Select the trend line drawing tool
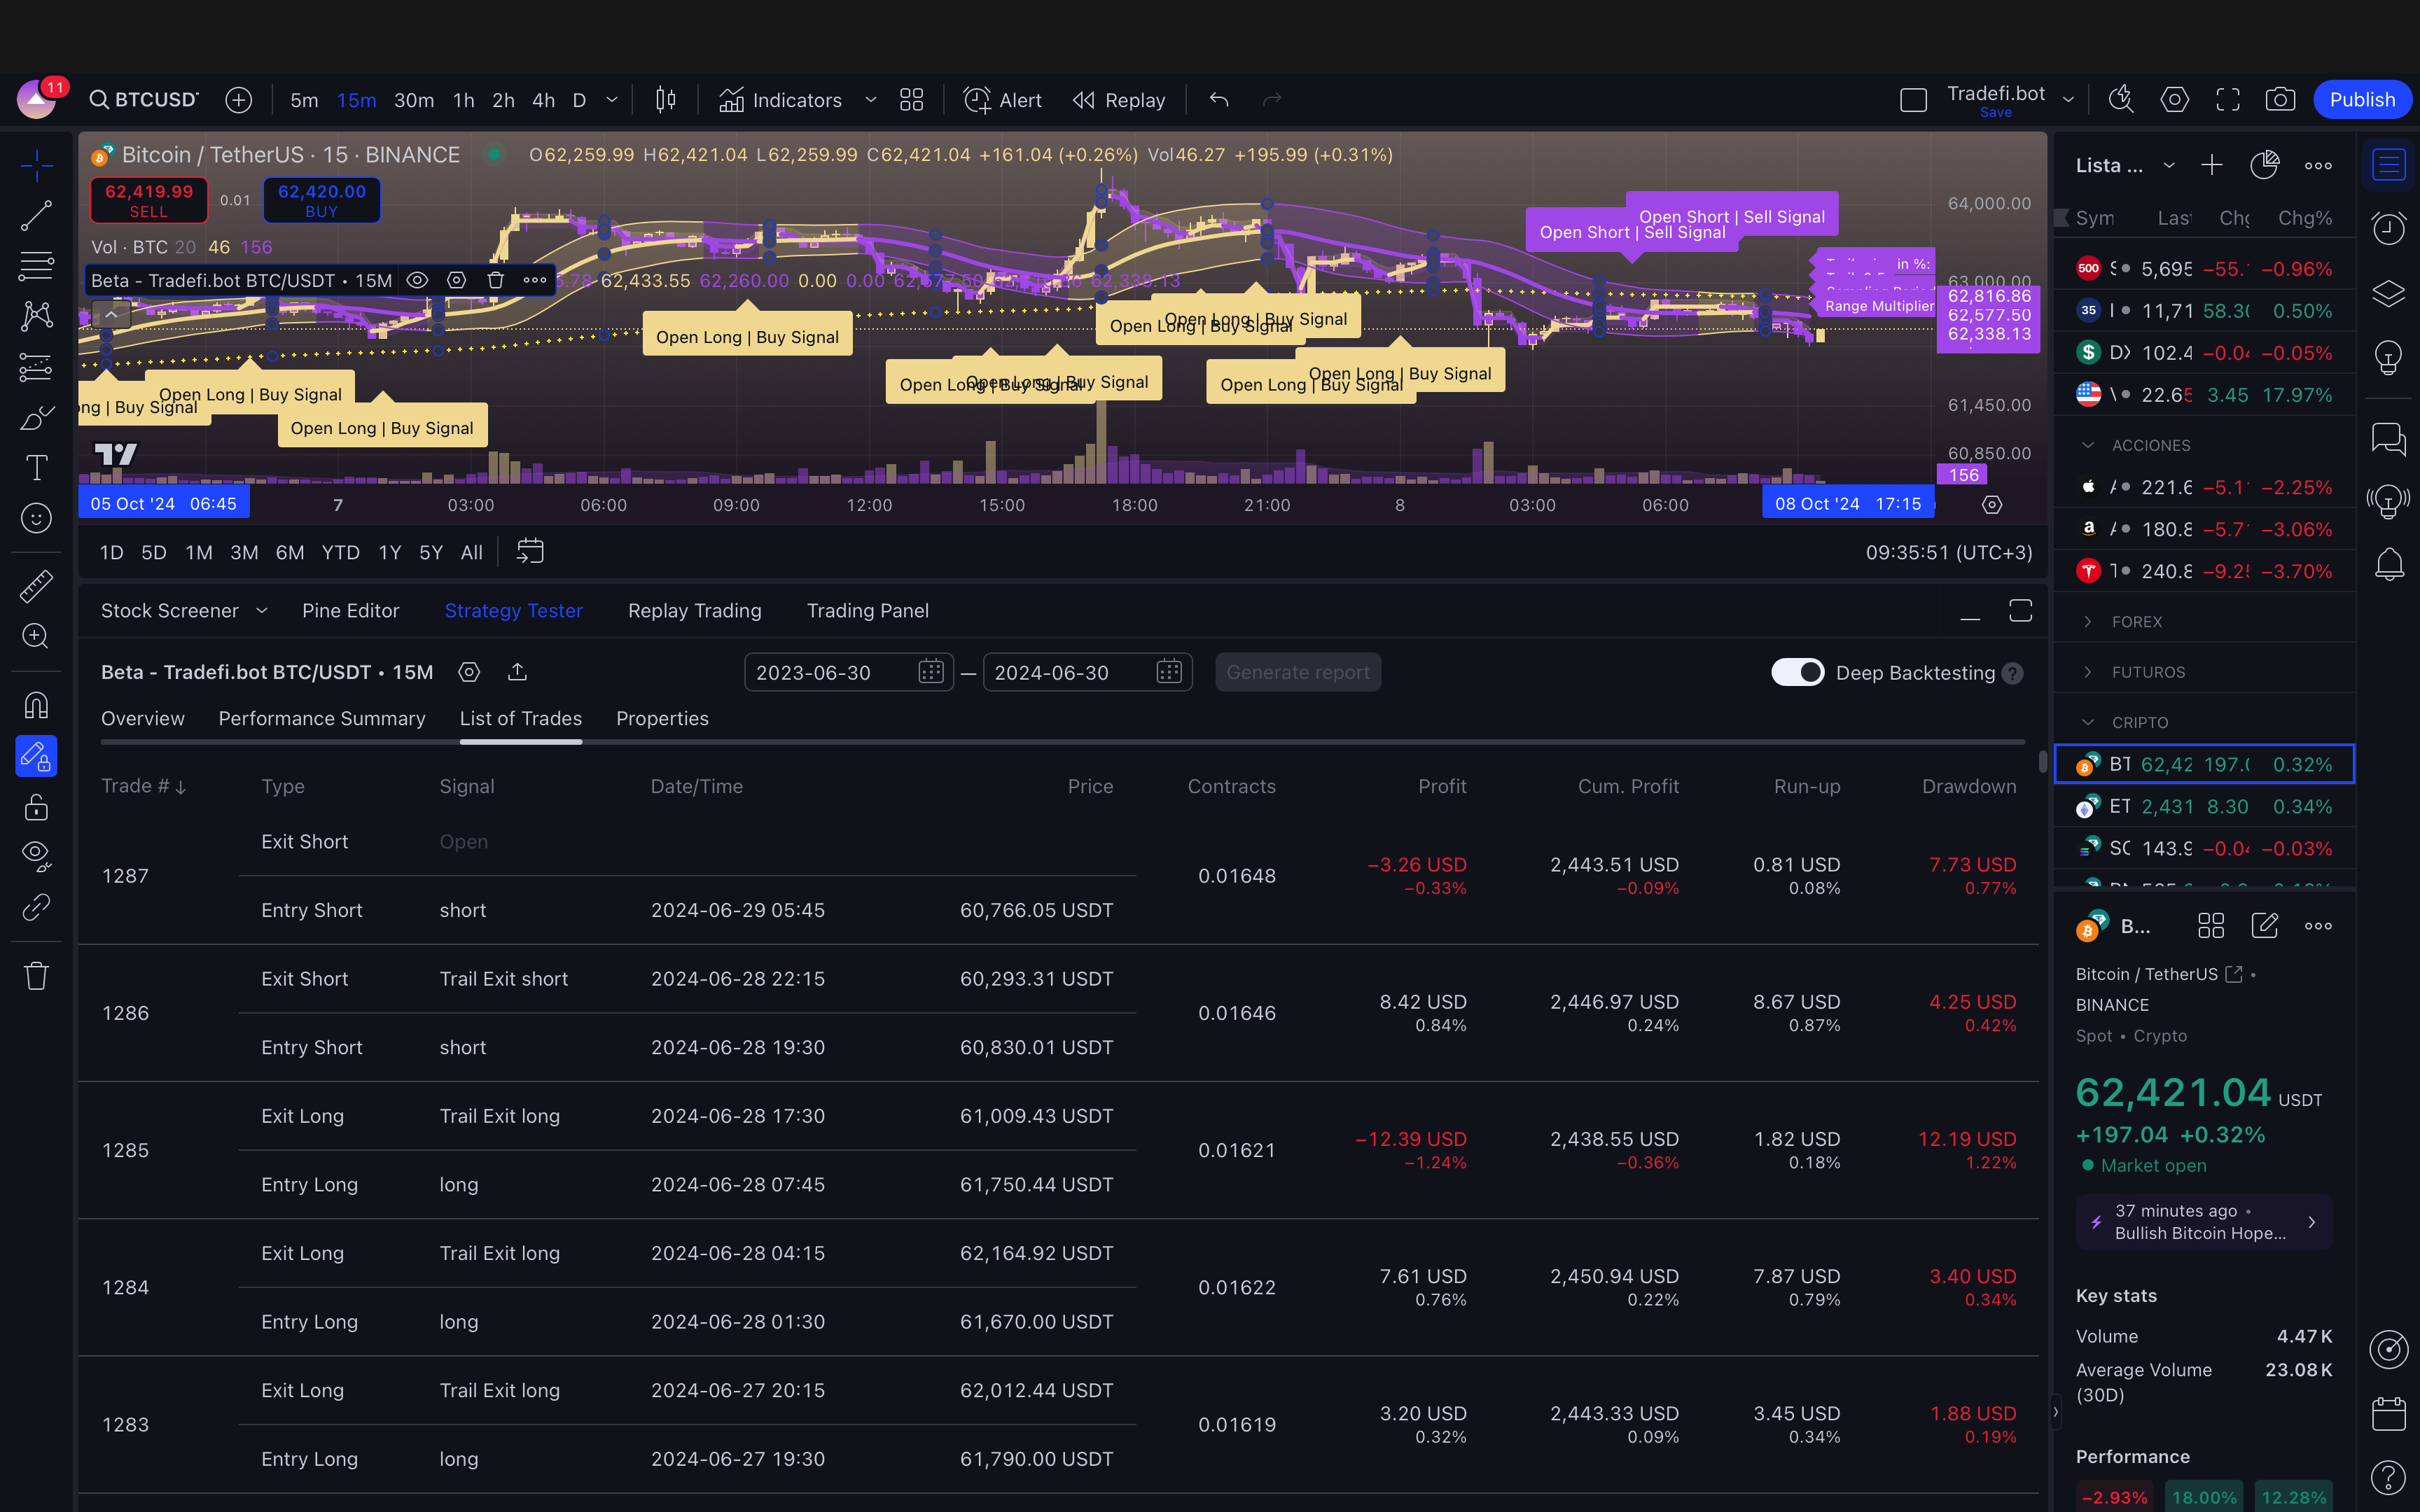The image size is (2420, 1512). click(x=37, y=215)
